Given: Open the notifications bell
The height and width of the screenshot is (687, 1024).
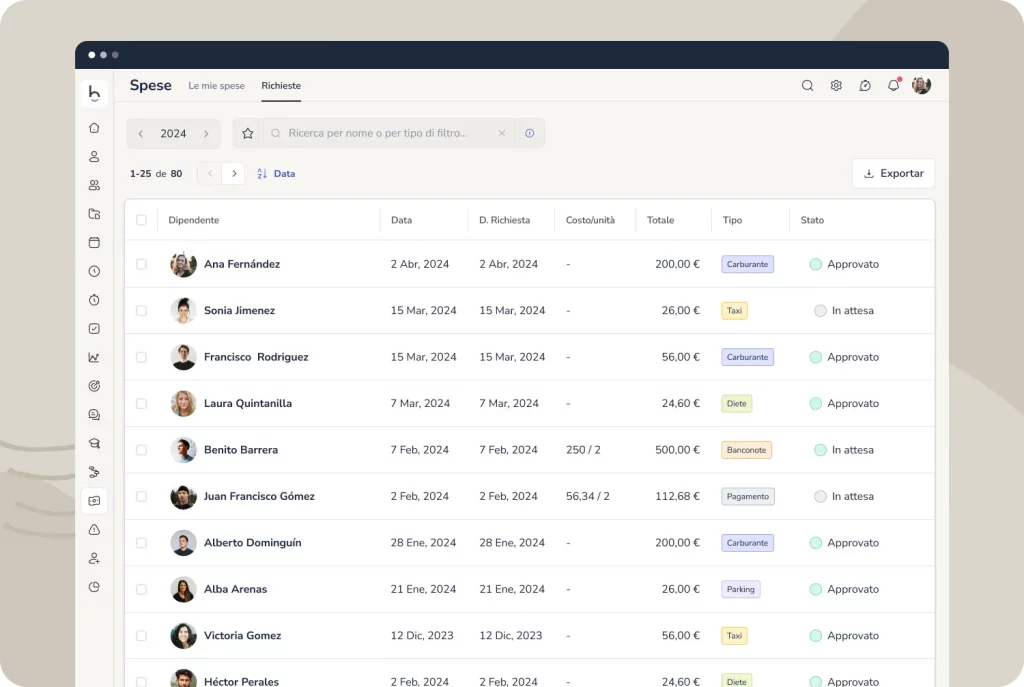Looking at the screenshot, I should click(x=893, y=86).
